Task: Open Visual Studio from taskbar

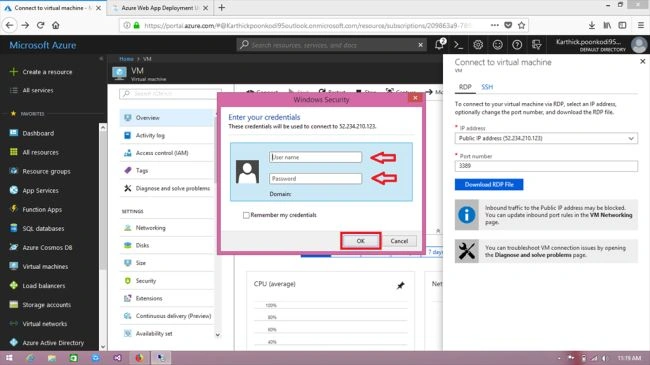Action: [117, 358]
